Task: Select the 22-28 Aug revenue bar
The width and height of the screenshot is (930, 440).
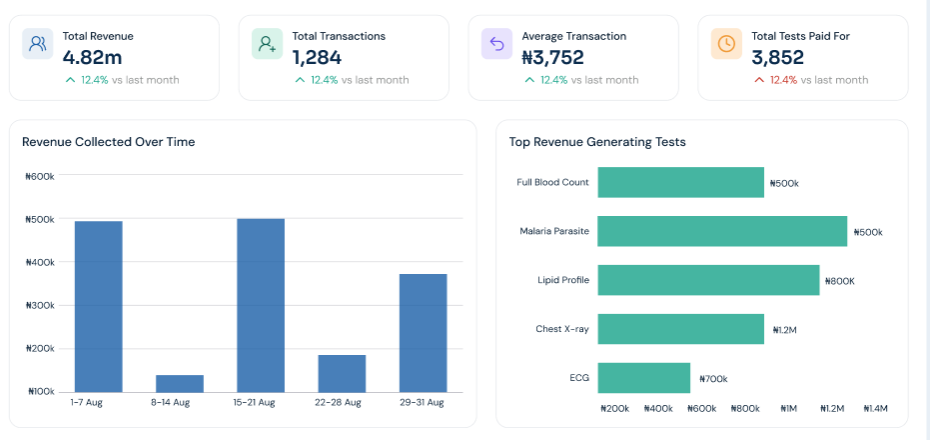Action: (x=342, y=374)
